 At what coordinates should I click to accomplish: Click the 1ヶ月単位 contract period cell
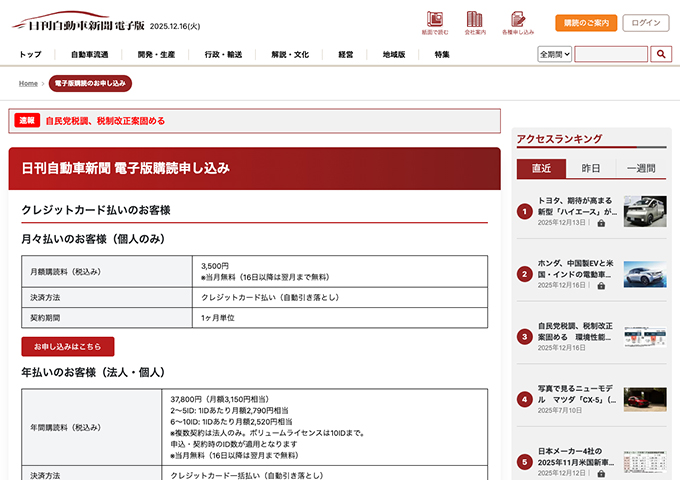click(x=340, y=318)
